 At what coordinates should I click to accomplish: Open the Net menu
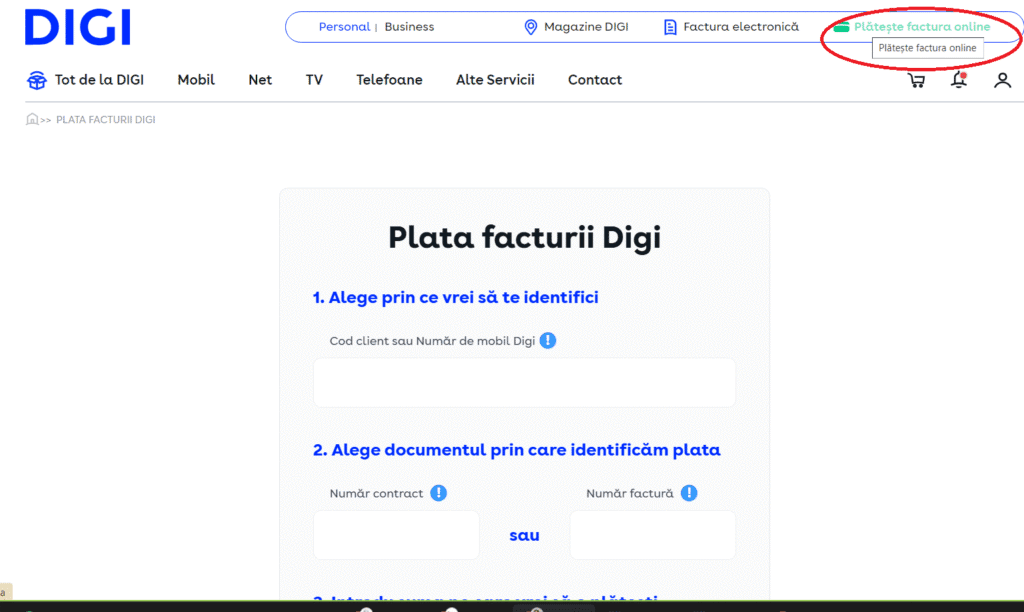[260, 80]
